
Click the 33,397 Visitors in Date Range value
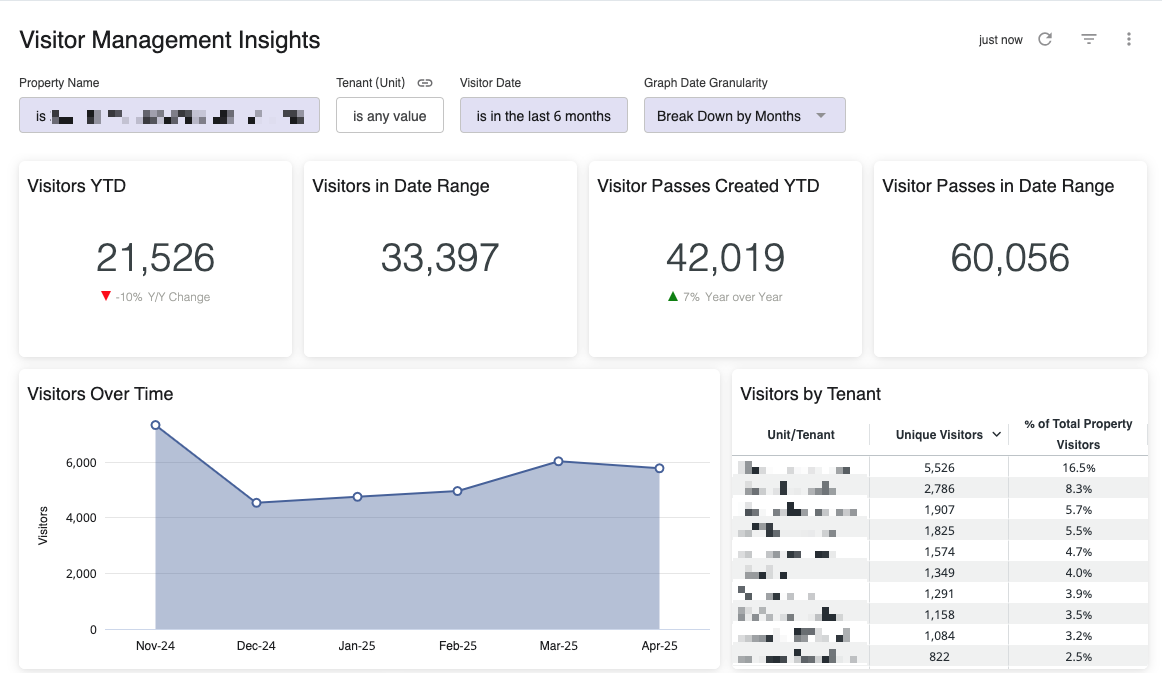click(x=440, y=258)
